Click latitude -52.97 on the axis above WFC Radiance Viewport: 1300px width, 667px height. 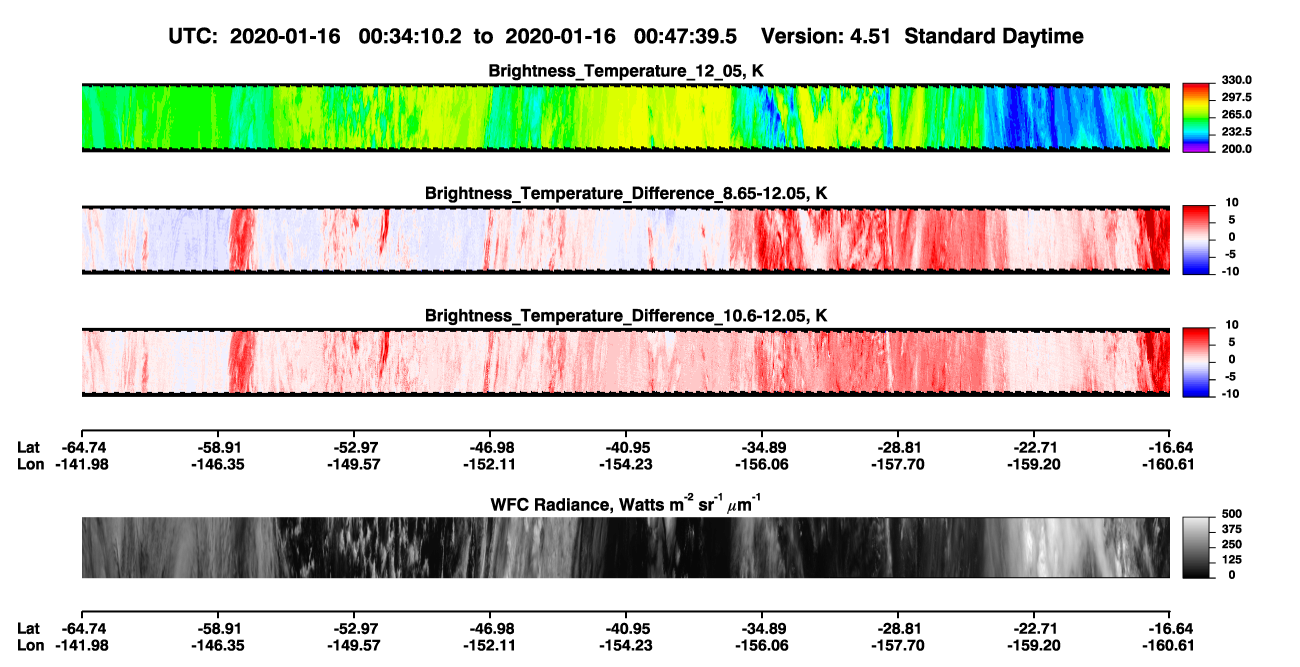pyautogui.click(x=353, y=447)
